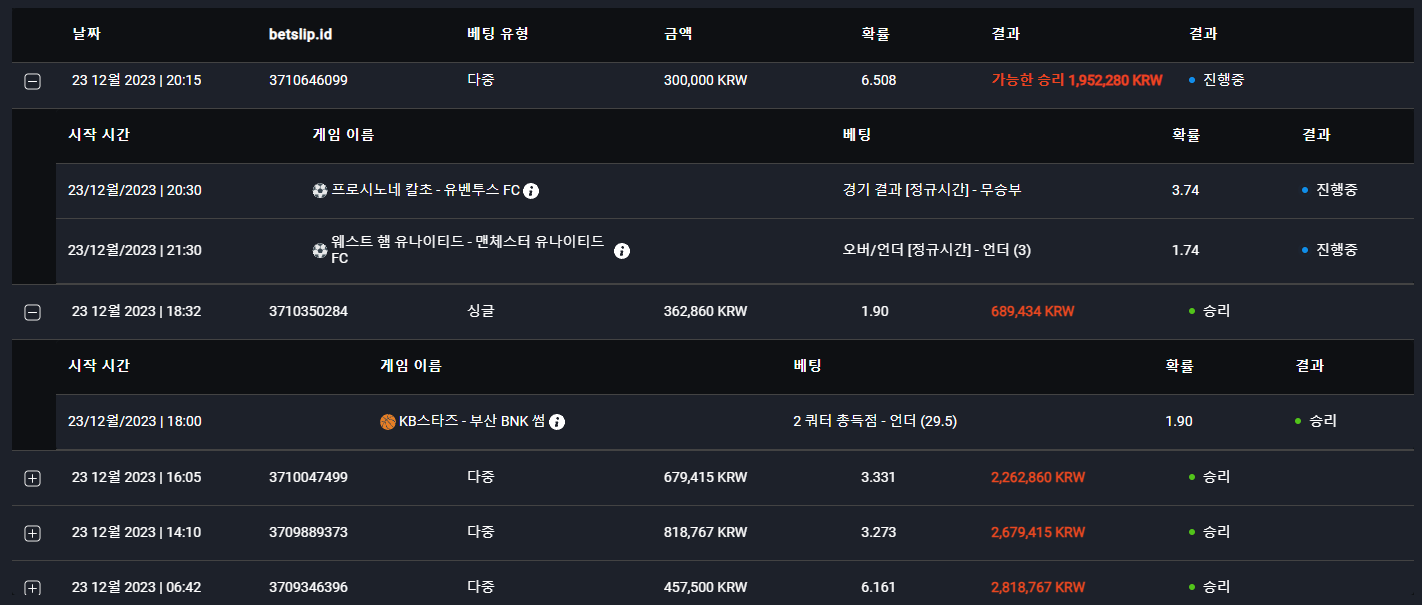Sort by betslip.id column header

pyautogui.click(x=301, y=34)
